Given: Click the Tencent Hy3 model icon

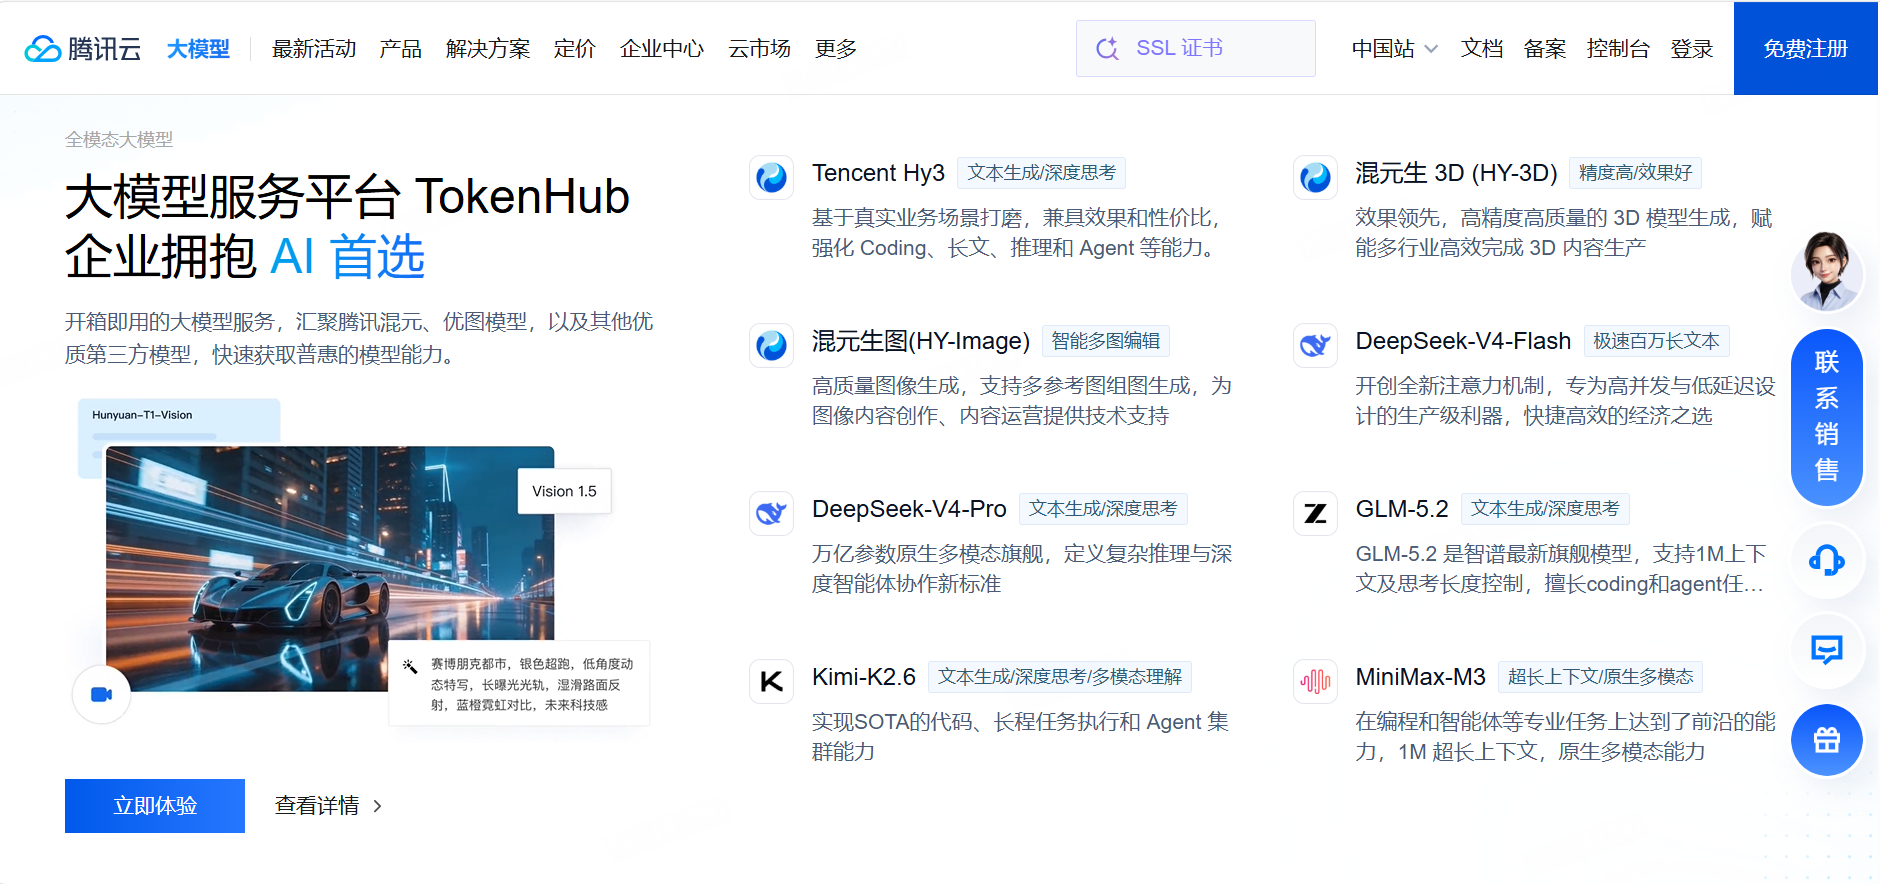Looking at the screenshot, I should 771,177.
